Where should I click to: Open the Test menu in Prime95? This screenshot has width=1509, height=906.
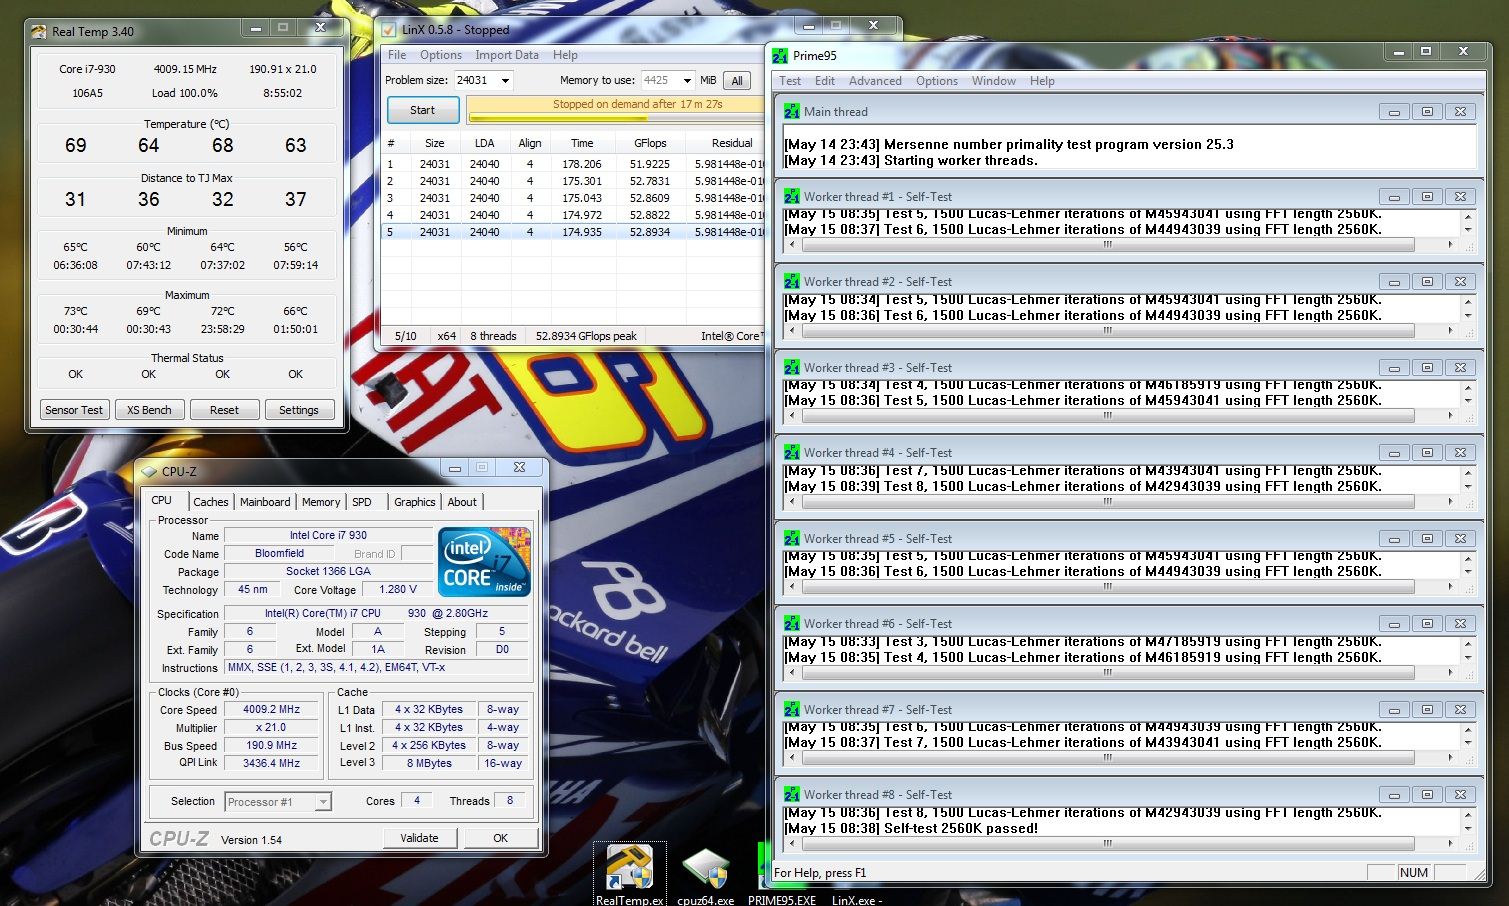[790, 81]
